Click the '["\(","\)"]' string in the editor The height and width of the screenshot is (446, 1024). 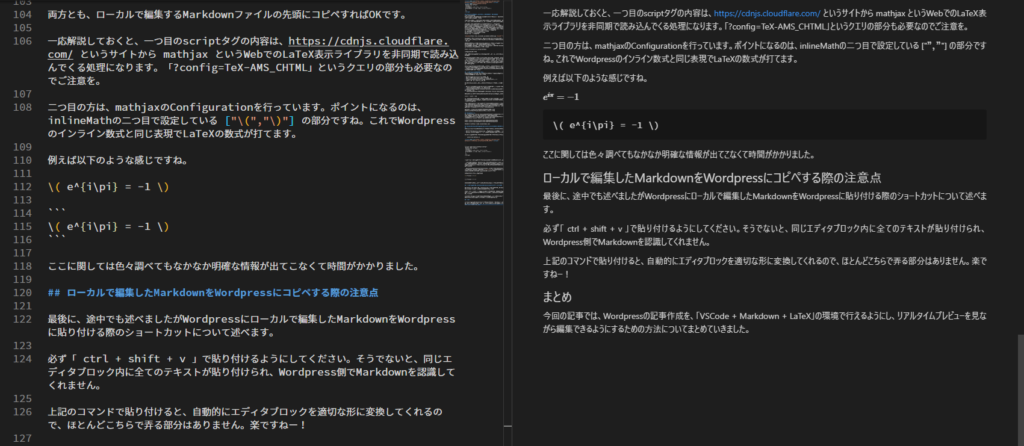click(259, 121)
